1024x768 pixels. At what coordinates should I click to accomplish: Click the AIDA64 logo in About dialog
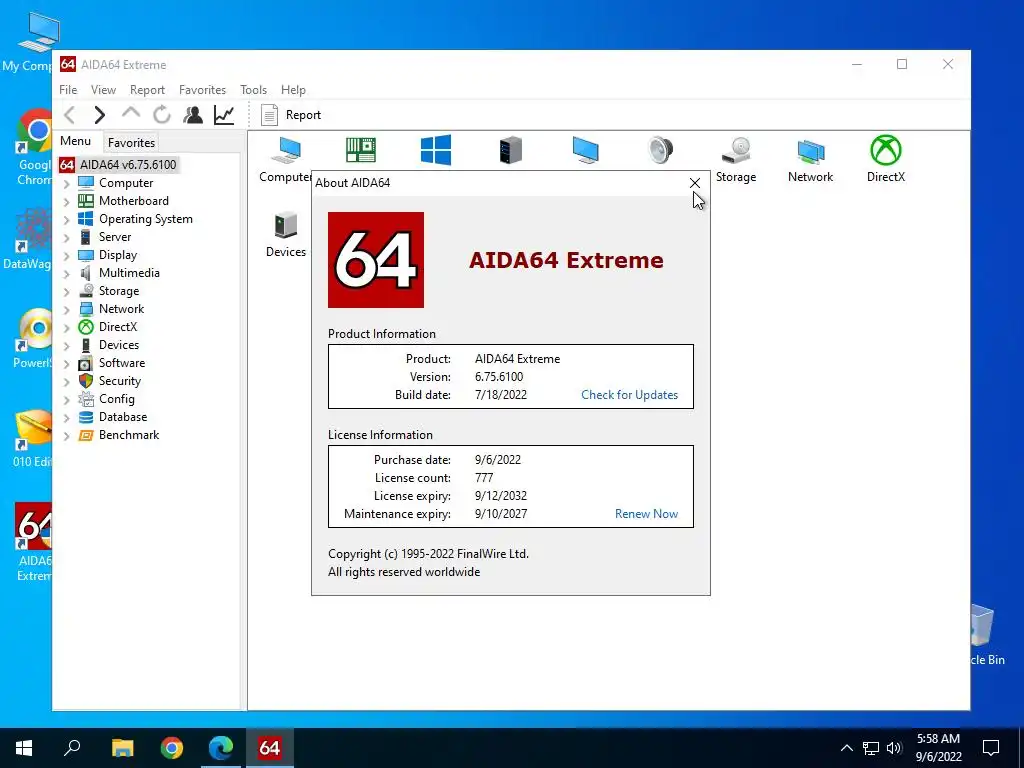click(376, 260)
